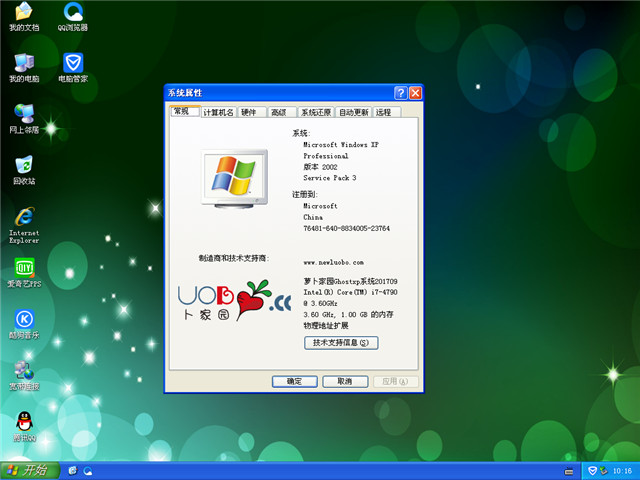Switch to the Automatic Updates (自动更新) tab
640x480 pixels.
click(353, 112)
